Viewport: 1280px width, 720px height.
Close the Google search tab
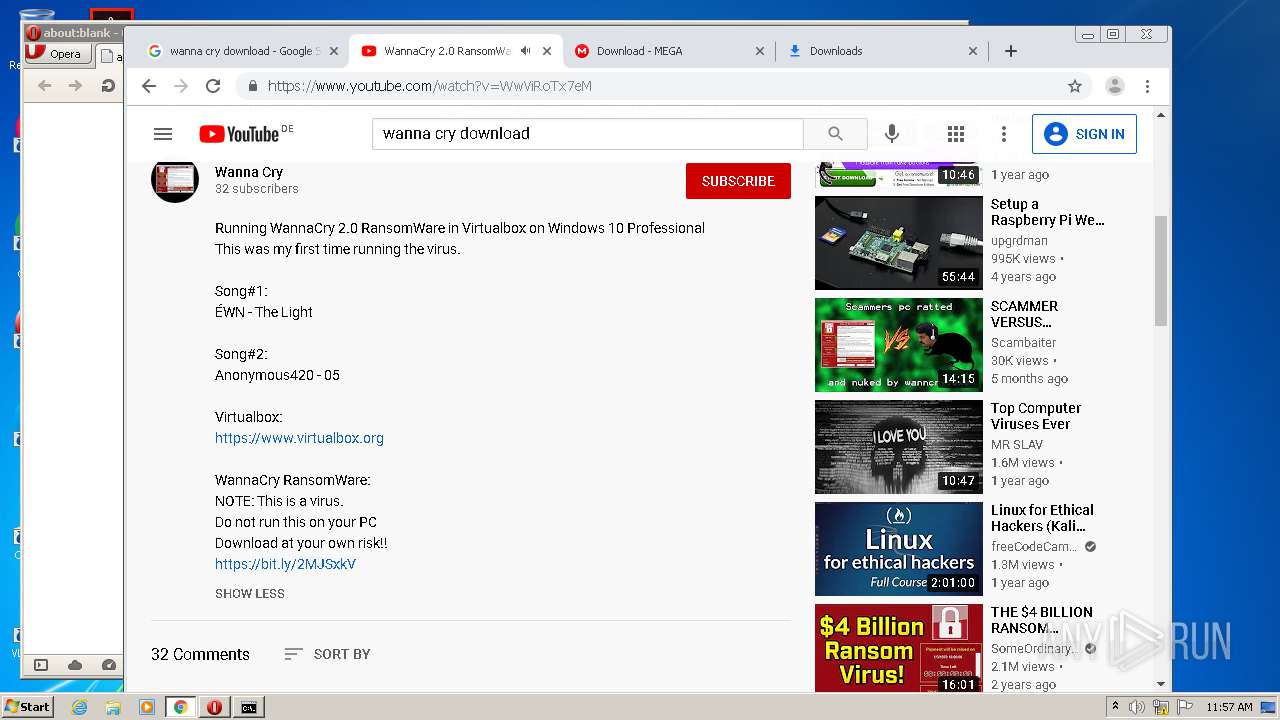coord(334,51)
